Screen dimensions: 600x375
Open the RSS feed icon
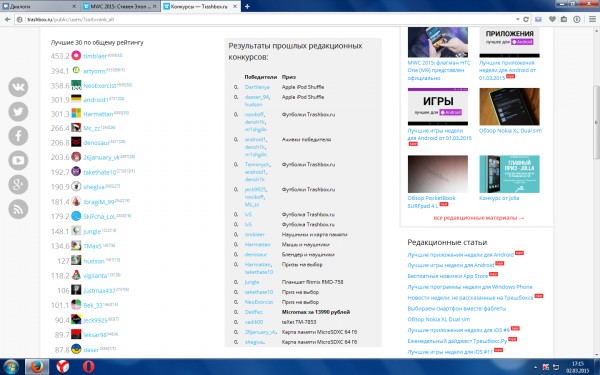pos(18,209)
